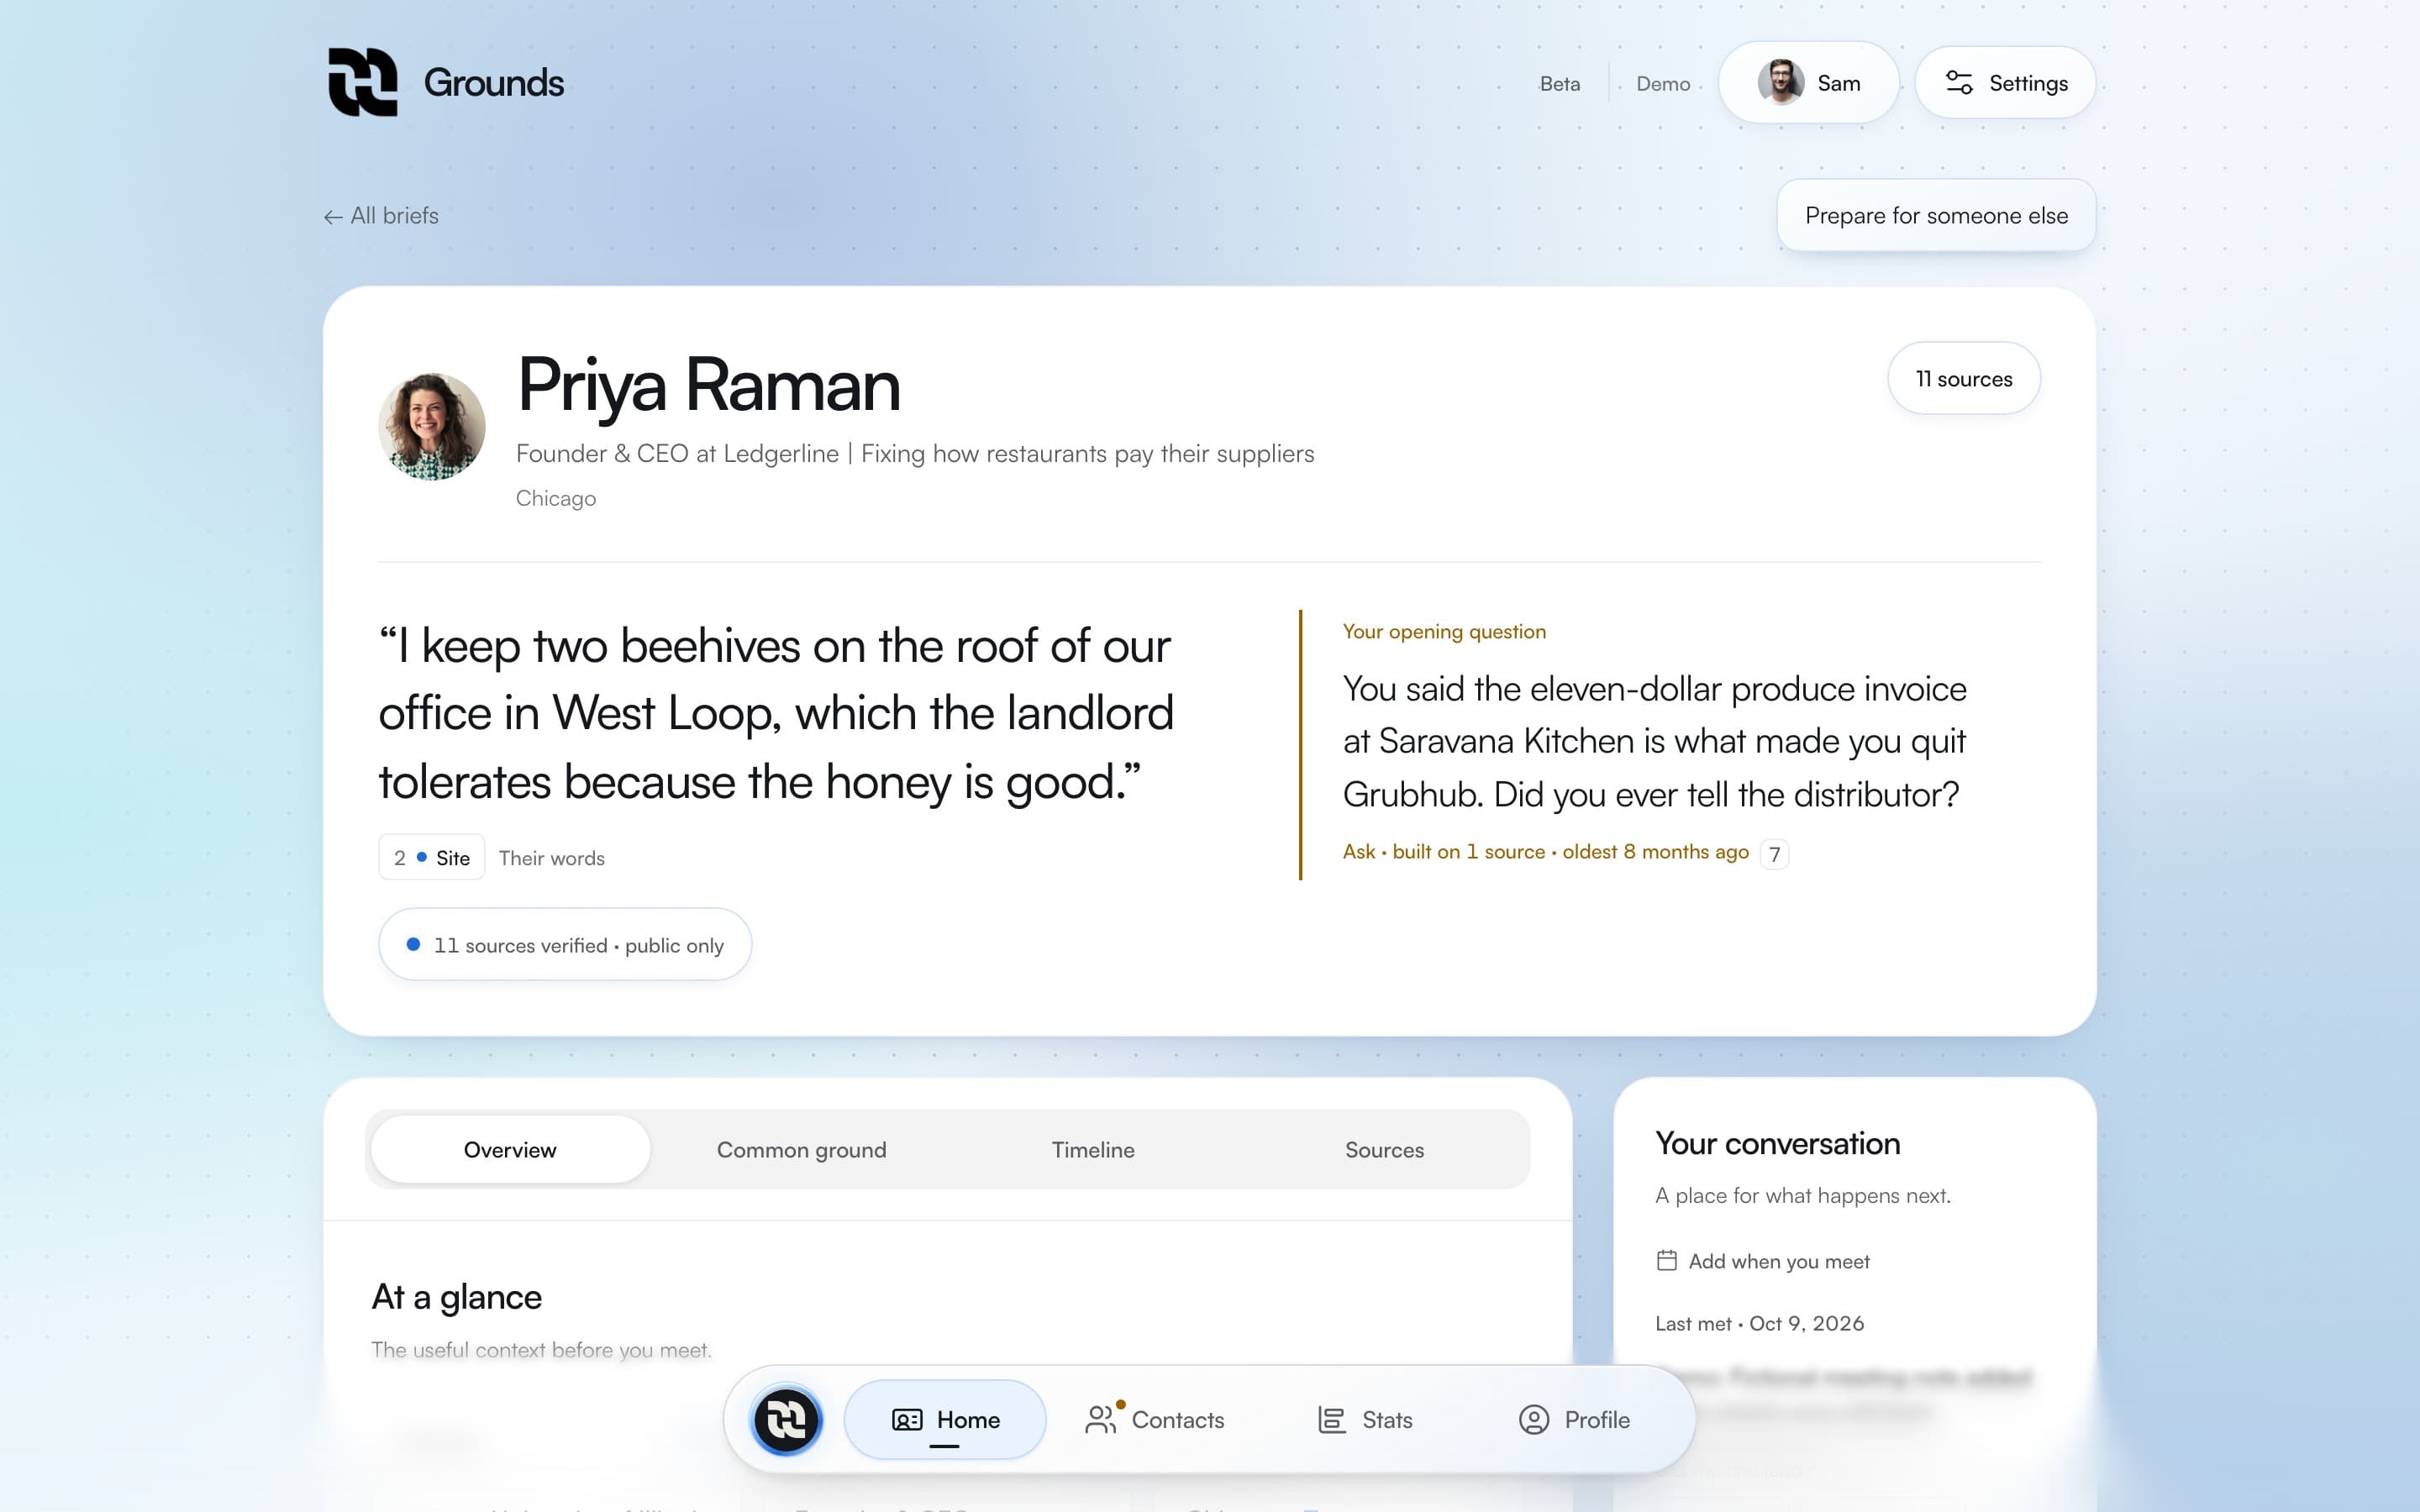The width and height of the screenshot is (2420, 1512).
Task: Click the Profile person icon in dock
Action: tap(1534, 1420)
